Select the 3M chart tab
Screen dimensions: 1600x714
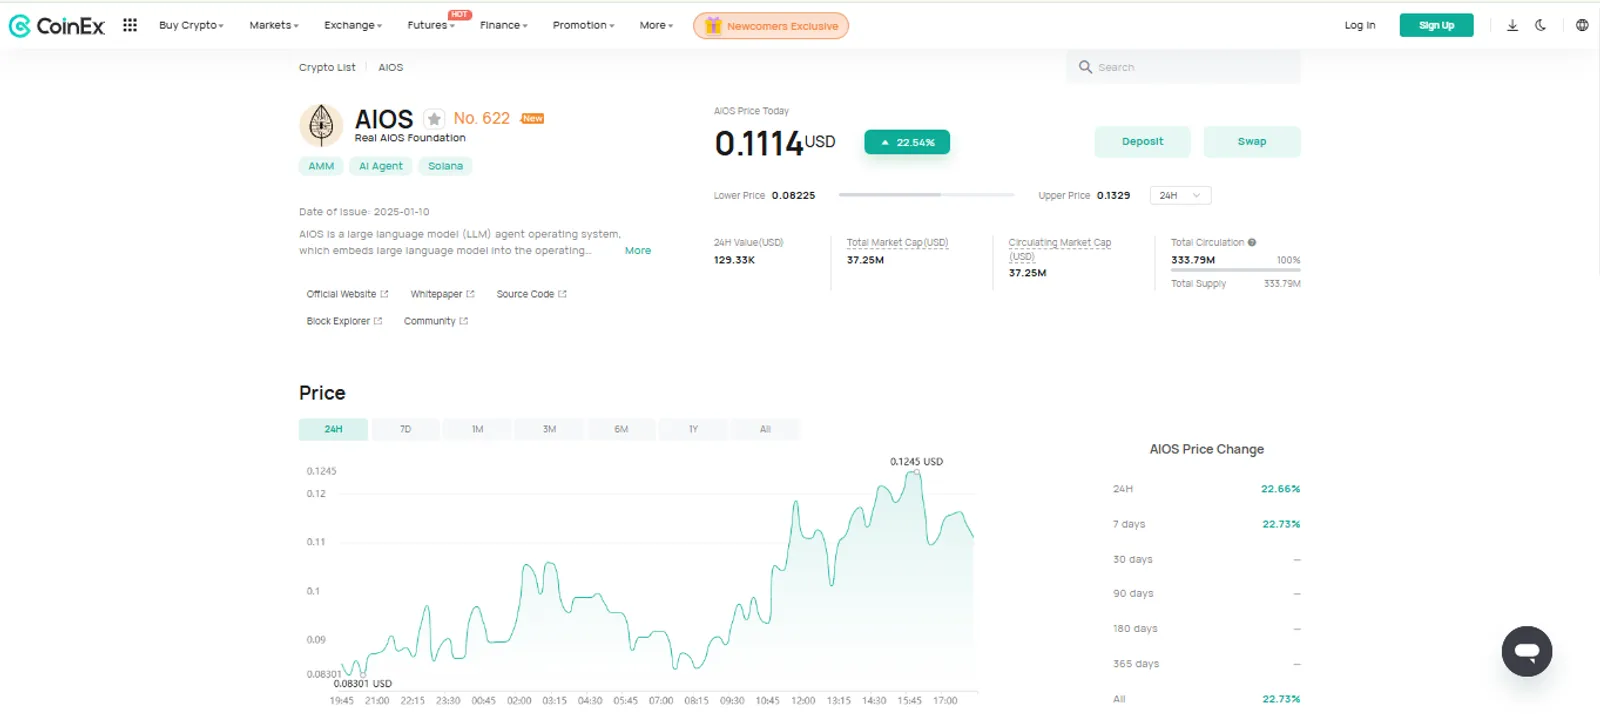click(x=549, y=429)
